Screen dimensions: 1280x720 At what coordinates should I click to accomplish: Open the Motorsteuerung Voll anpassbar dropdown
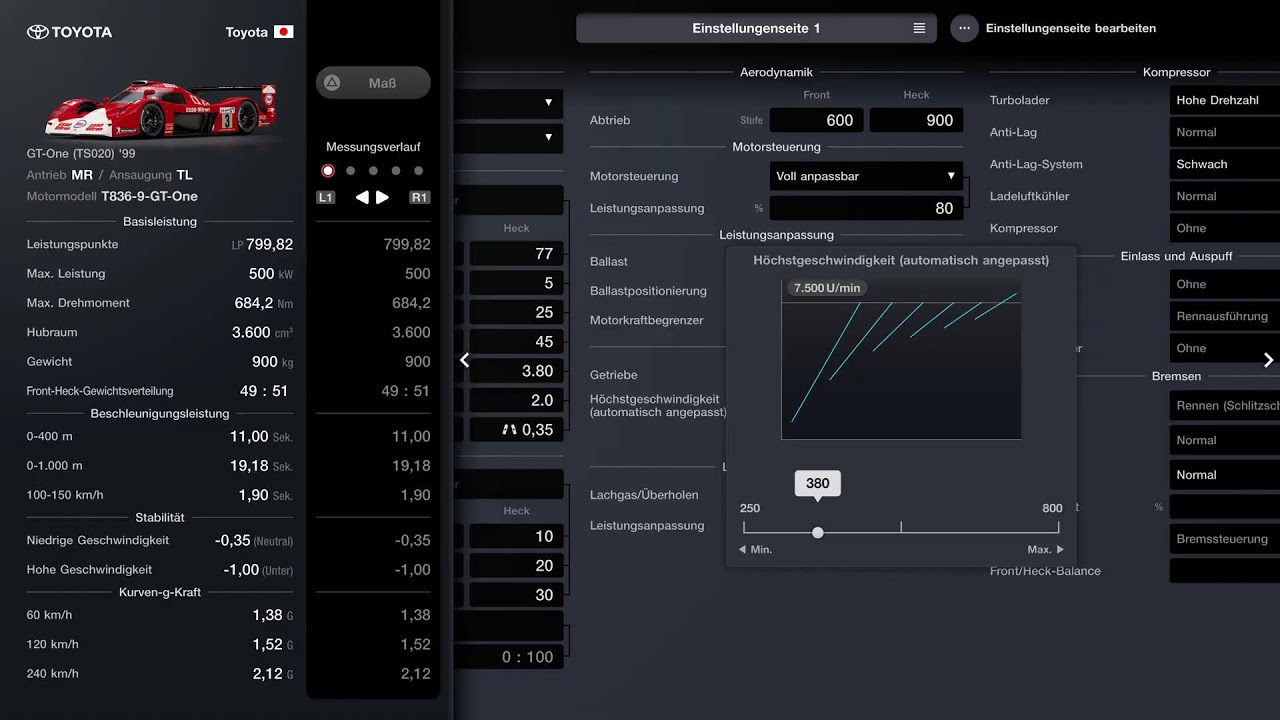click(x=867, y=176)
